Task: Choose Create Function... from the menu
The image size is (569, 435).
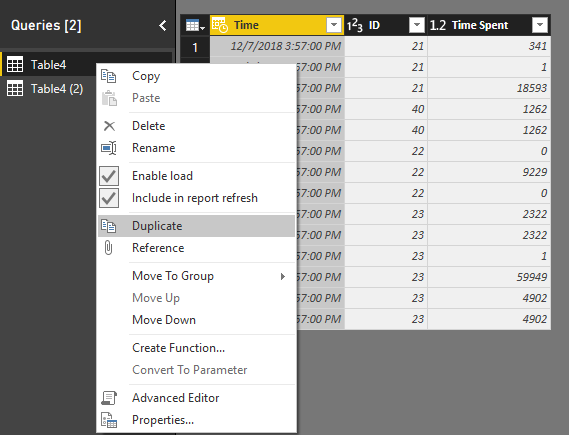Action: tap(196, 348)
